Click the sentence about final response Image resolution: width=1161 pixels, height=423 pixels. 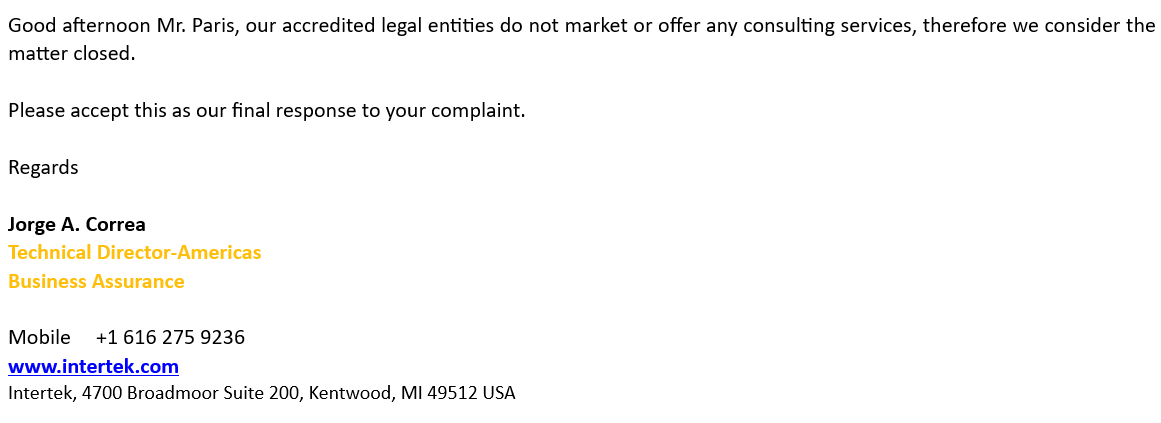click(x=266, y=110)
